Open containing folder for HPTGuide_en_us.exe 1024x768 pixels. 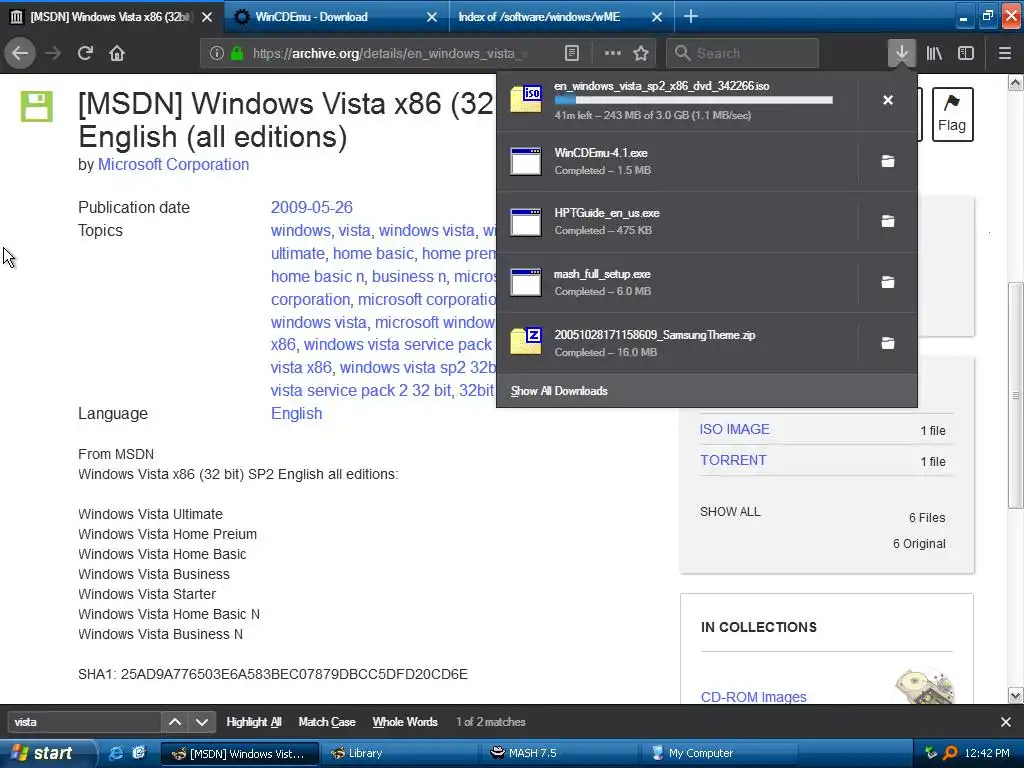tap(888, 221)
